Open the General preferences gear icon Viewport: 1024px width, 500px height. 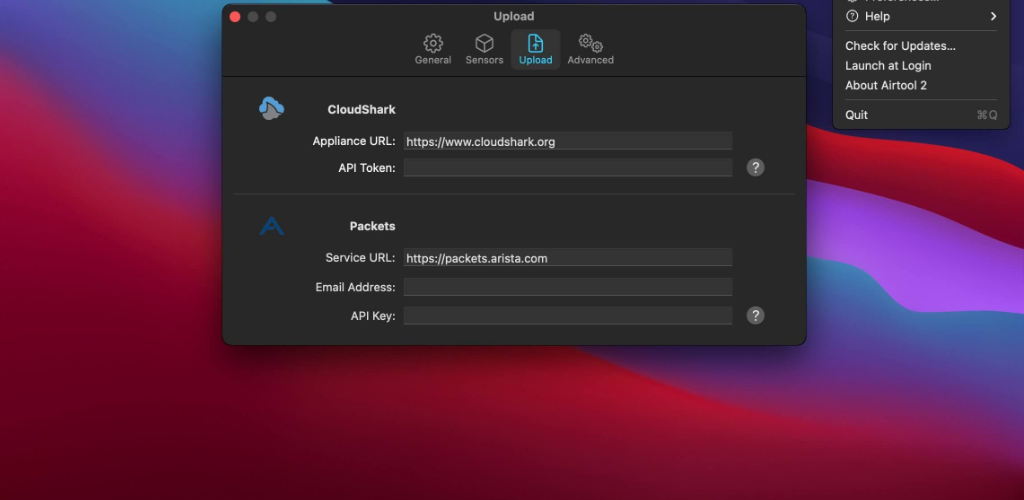click(x=432, y=44)
